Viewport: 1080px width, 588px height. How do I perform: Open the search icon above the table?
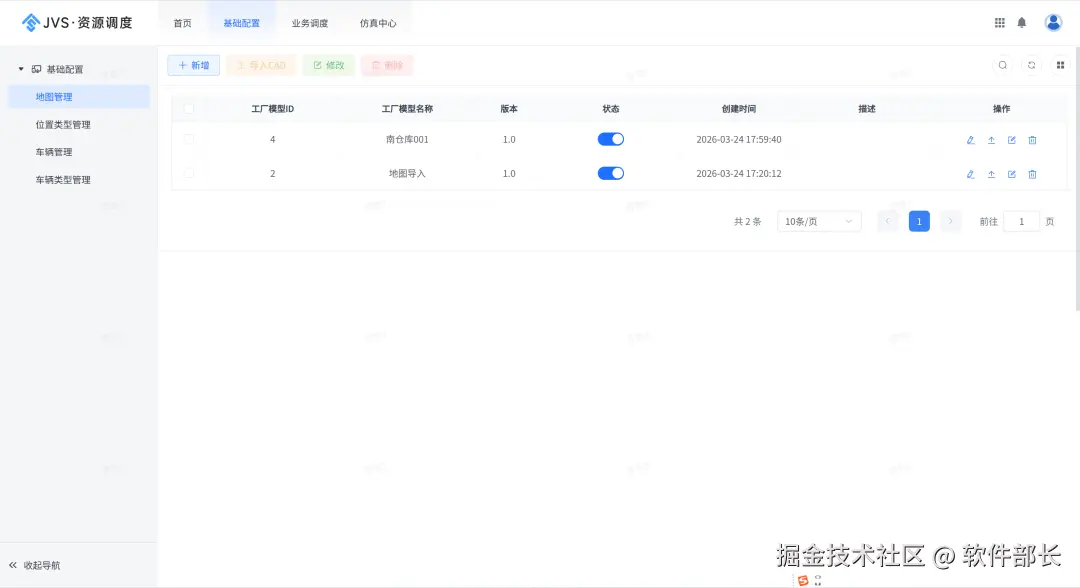[x=1002, y=64]
